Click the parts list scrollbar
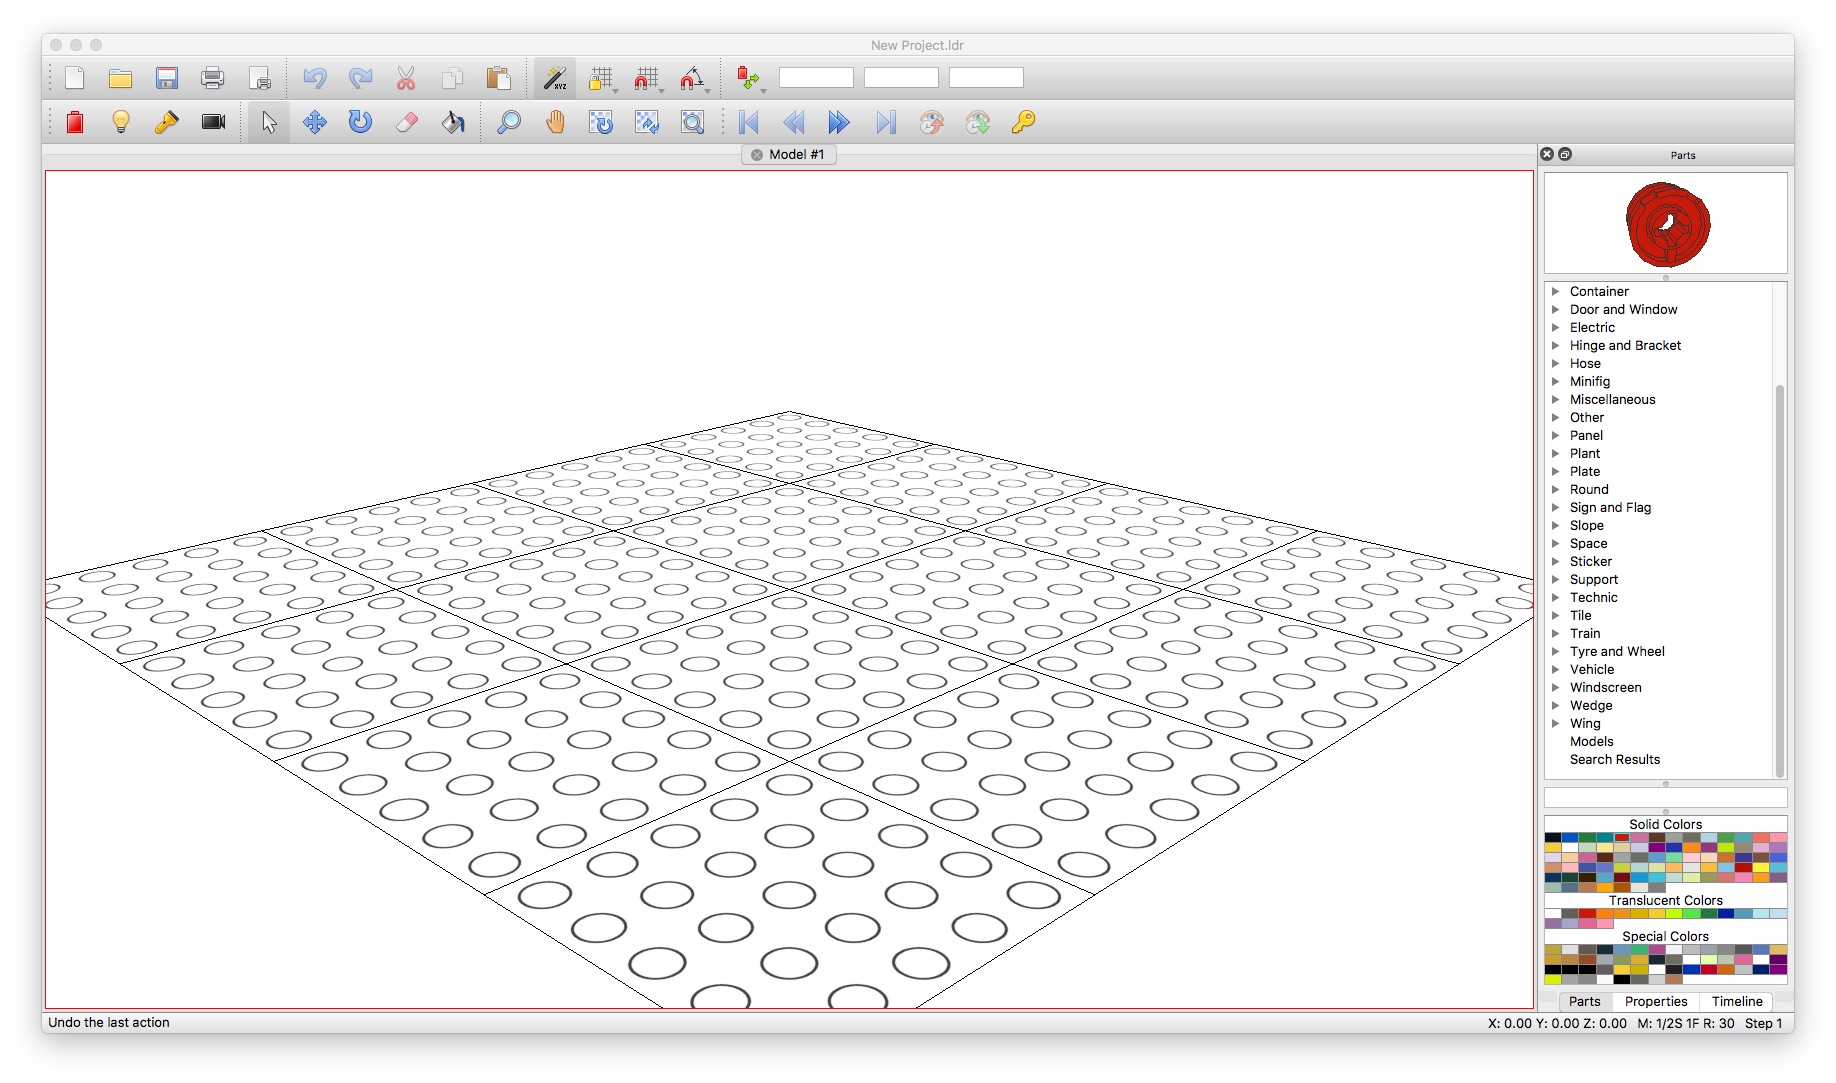 point(1779,580)
